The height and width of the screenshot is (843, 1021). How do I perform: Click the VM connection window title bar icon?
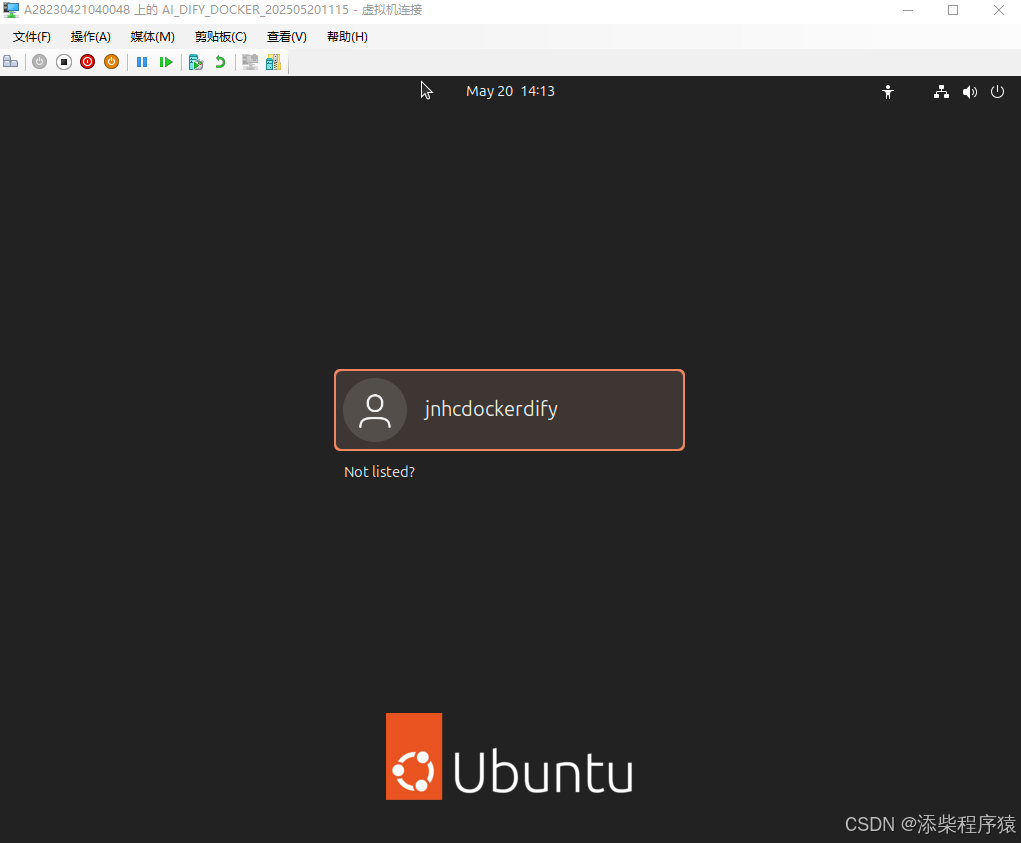coord(11,10)
